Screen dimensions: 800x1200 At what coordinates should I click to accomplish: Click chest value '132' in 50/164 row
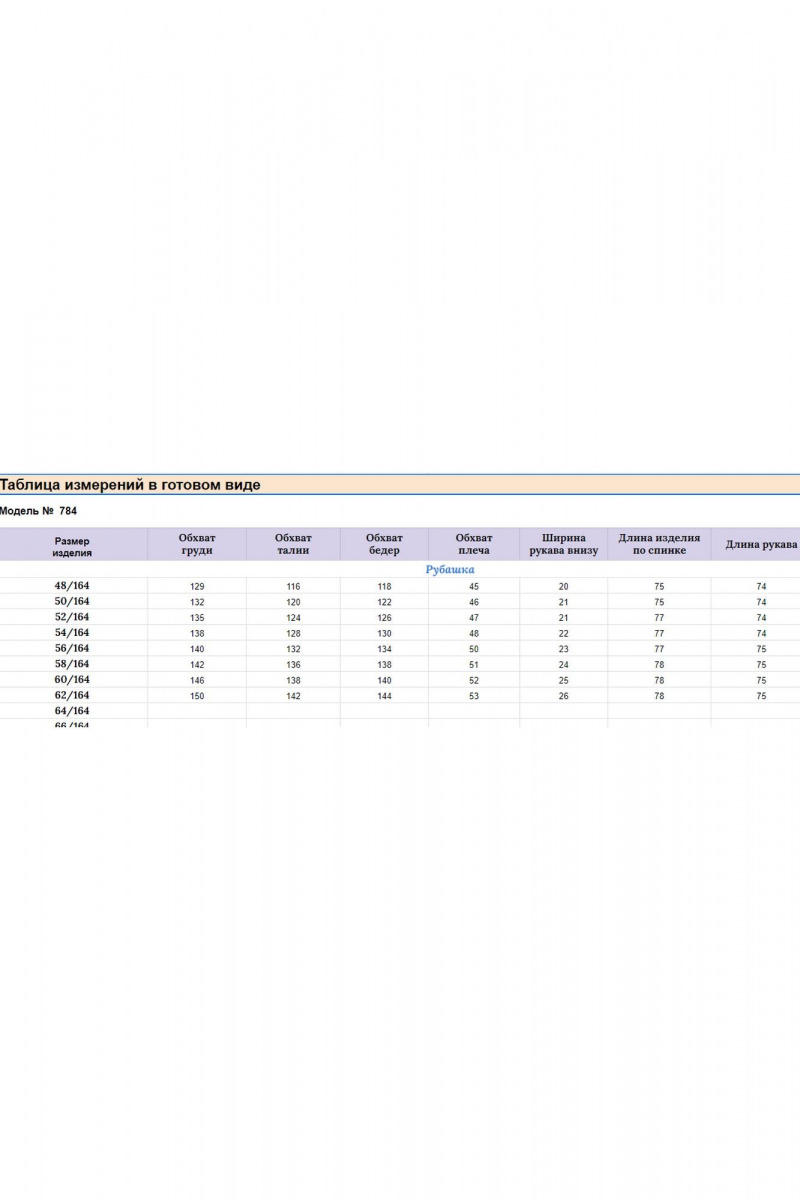pos(197,602)
